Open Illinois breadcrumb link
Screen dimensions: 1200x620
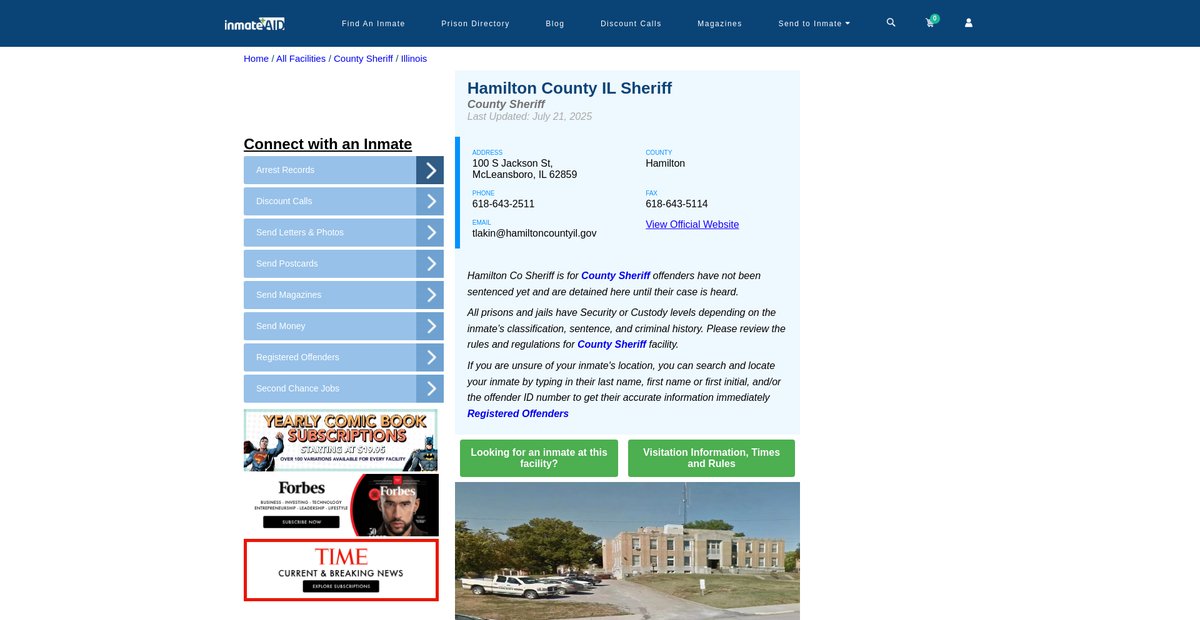pos(414,59)
